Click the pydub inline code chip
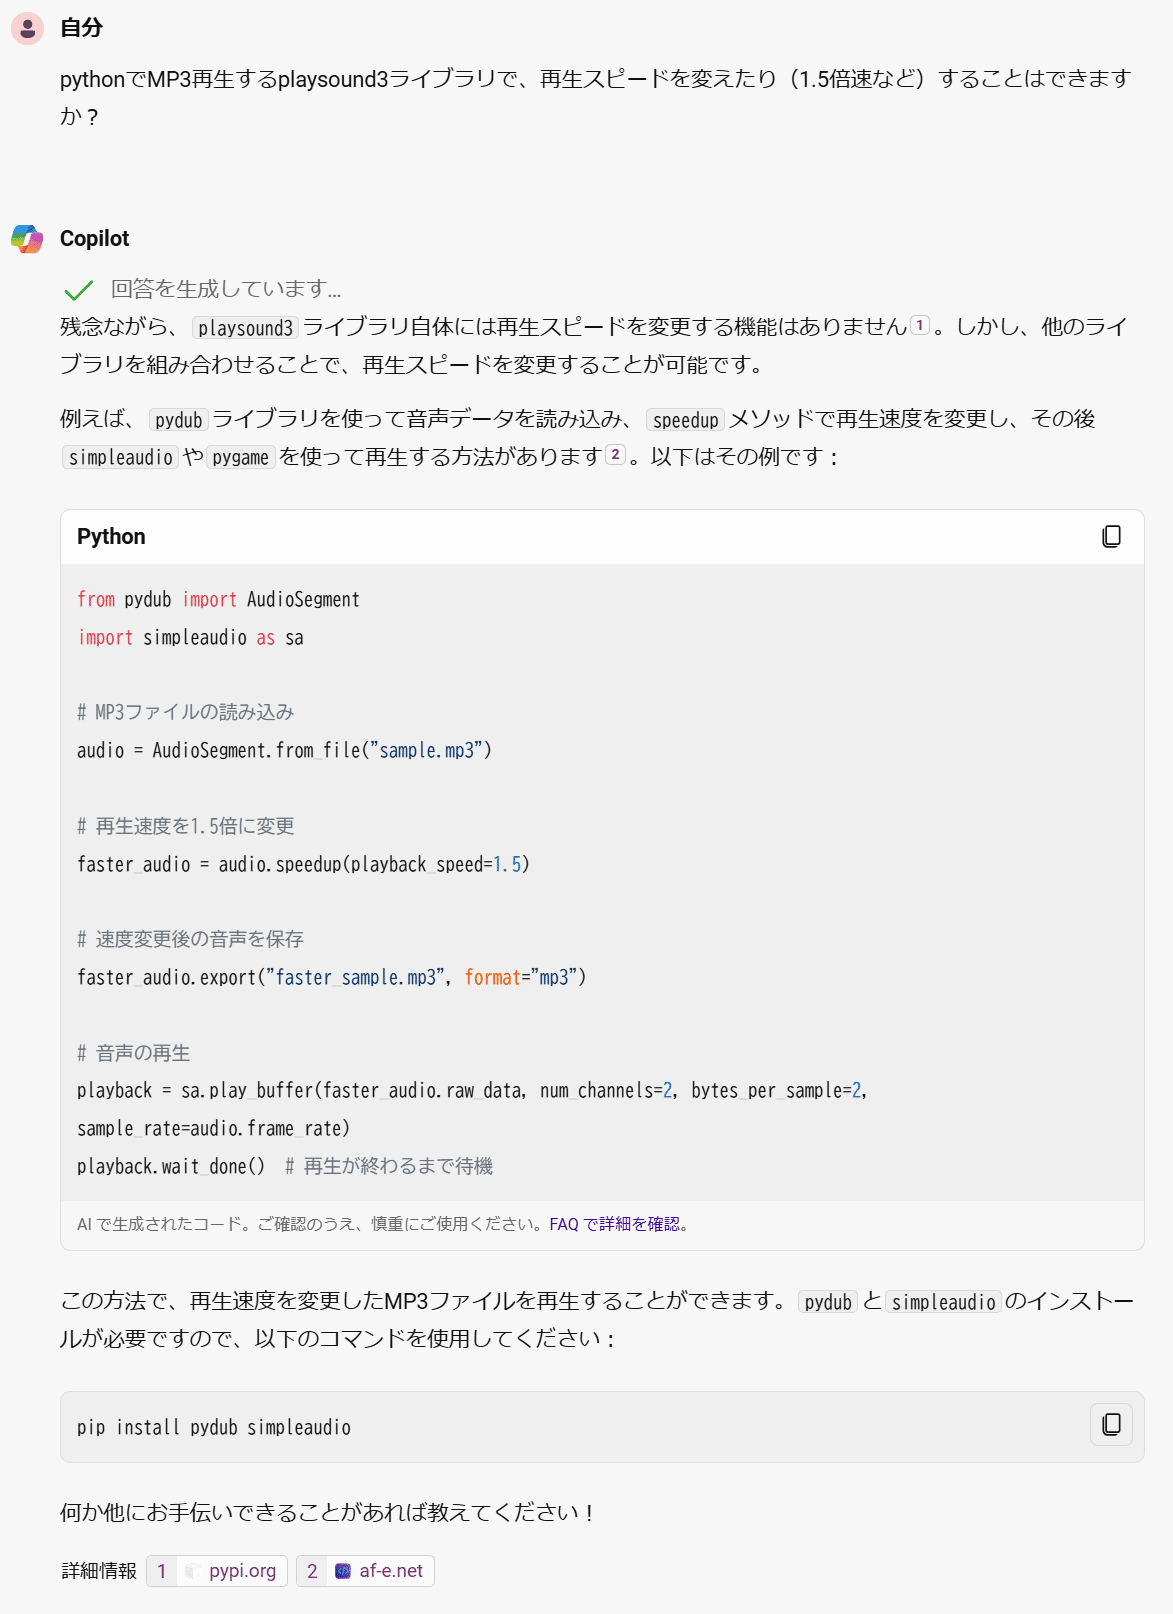1173x1614 pixels. [x=178, y=420]
